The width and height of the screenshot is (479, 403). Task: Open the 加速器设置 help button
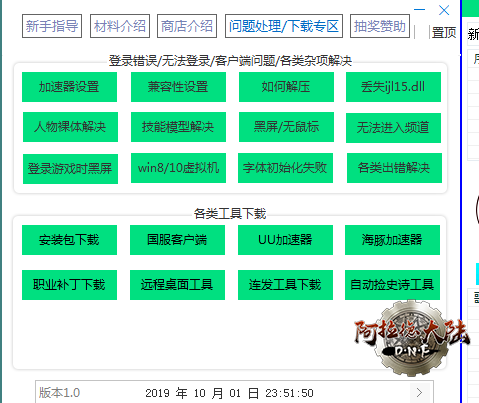(69, 87)
